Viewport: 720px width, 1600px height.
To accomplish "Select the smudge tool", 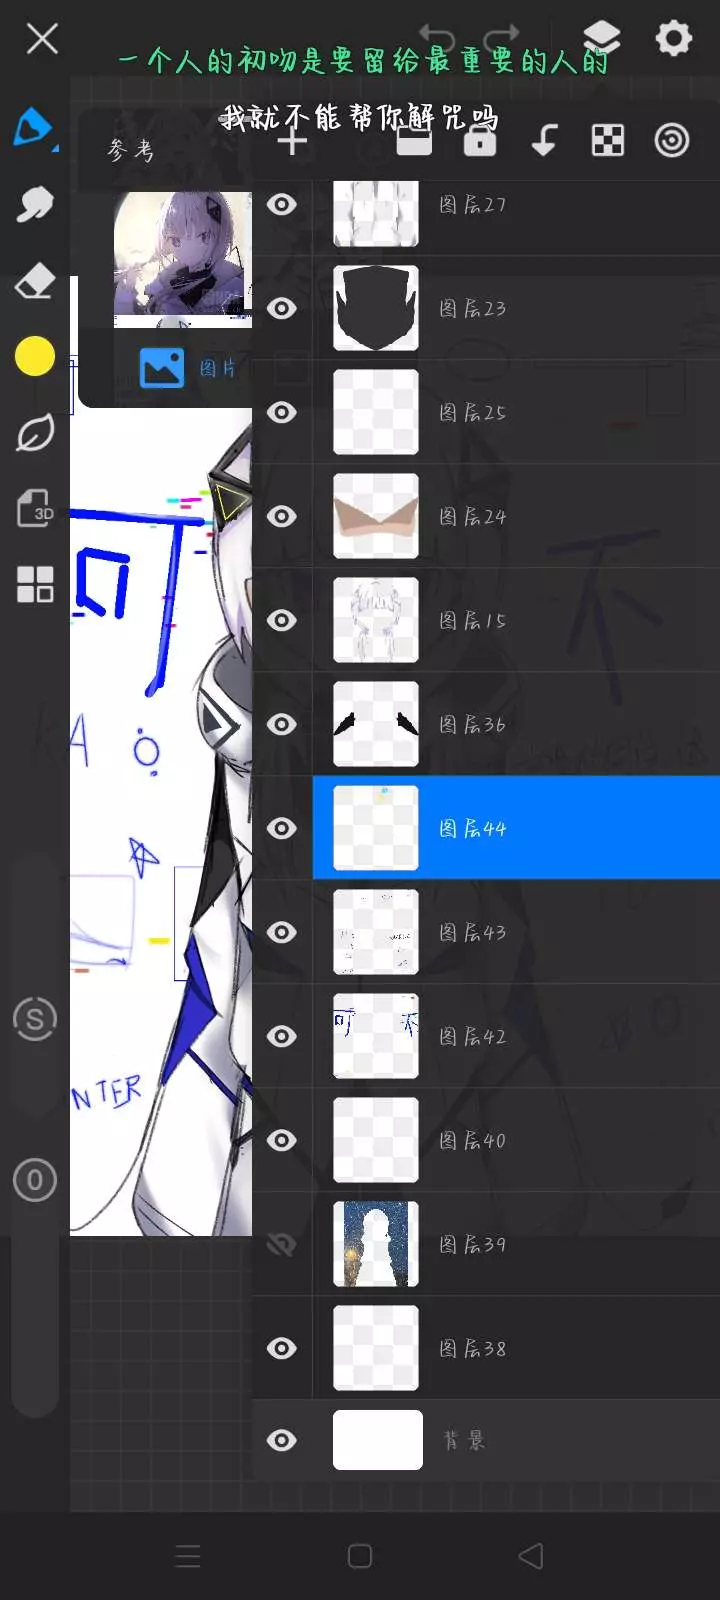I will click(x=35, y=204).
